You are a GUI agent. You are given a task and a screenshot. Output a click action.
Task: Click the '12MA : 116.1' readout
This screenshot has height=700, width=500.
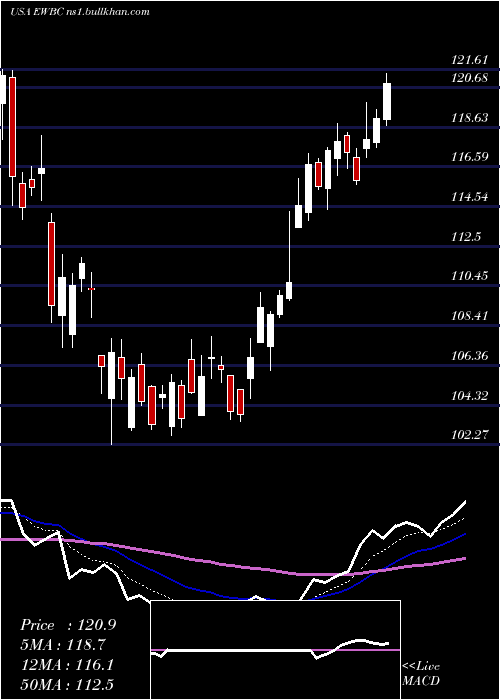coord(67,665)
